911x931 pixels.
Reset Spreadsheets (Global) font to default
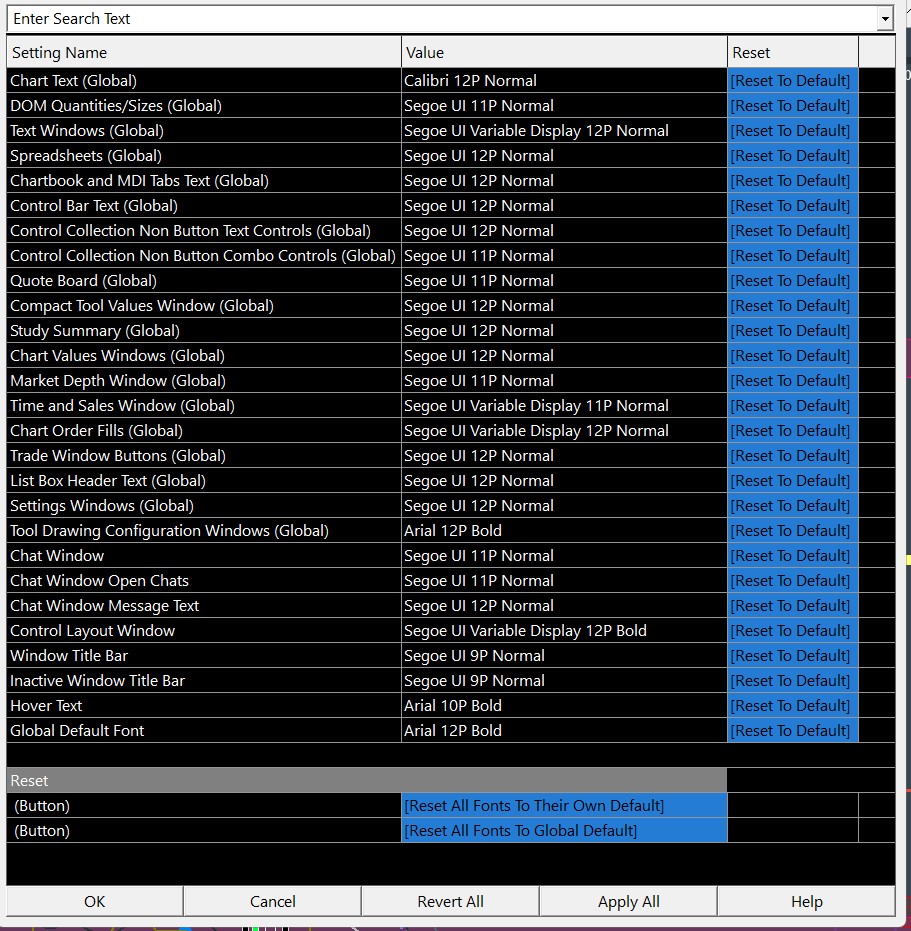[792, 156]
